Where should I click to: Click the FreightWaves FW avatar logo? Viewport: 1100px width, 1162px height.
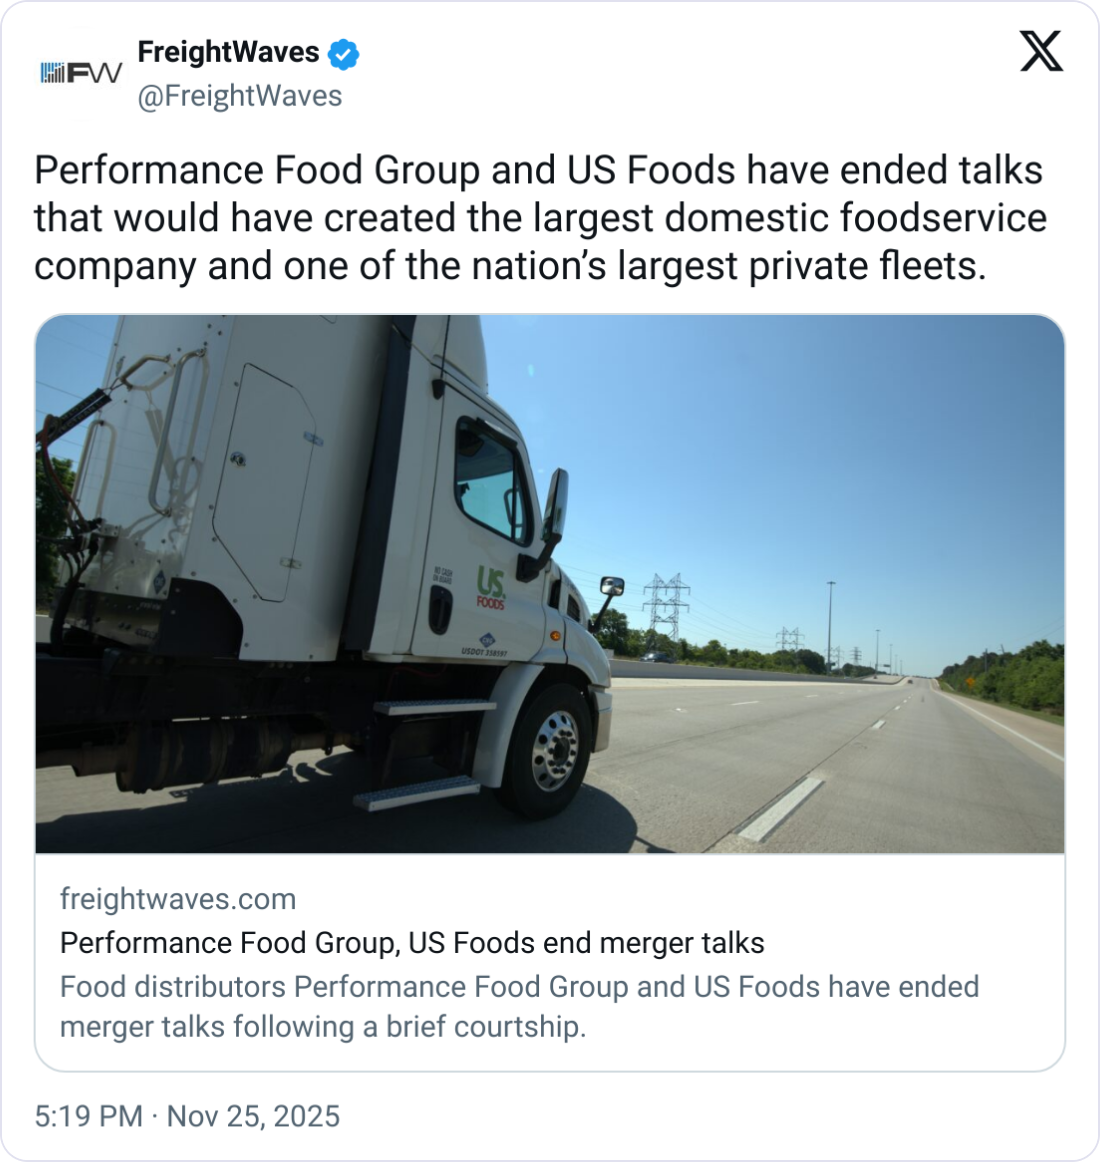tap(80, 73)
